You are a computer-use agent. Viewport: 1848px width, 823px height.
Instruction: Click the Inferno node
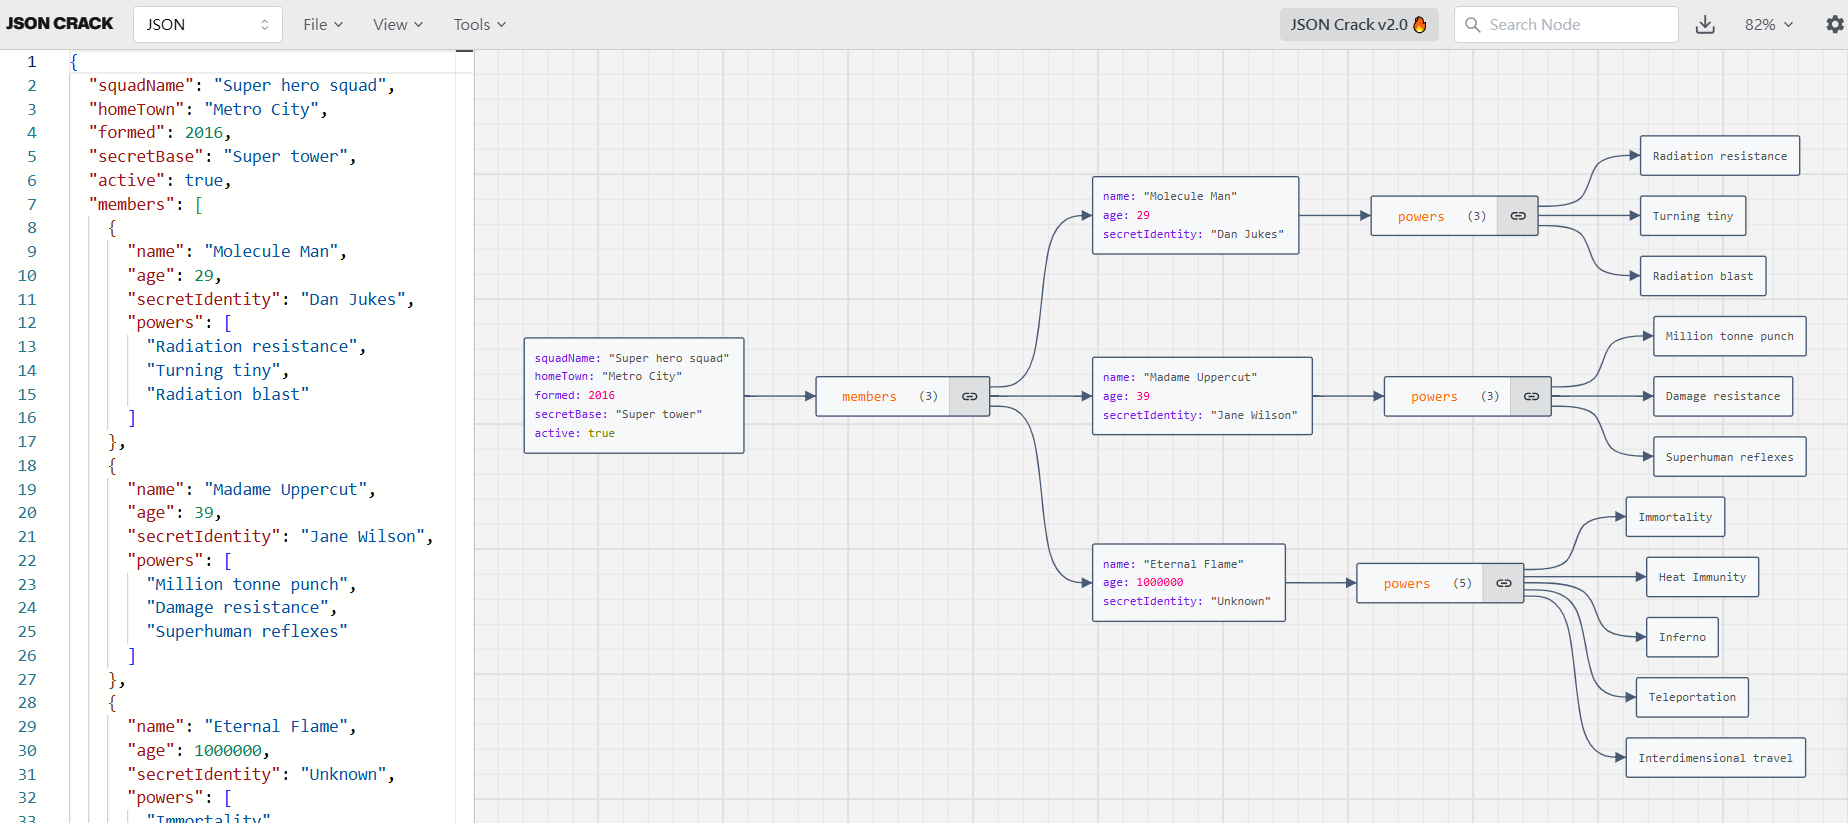(x=1682, y=637)
